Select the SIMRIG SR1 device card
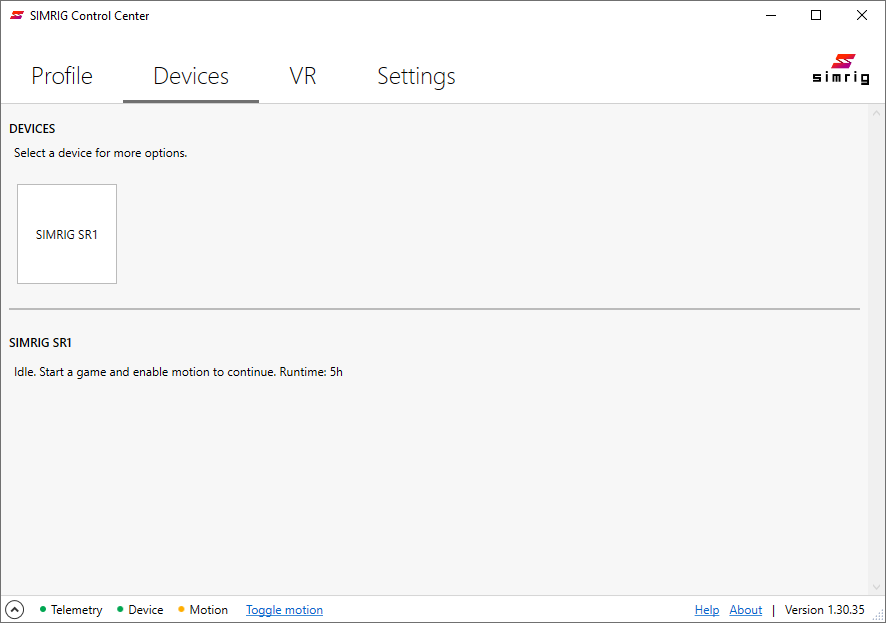 tap(66, 233)
